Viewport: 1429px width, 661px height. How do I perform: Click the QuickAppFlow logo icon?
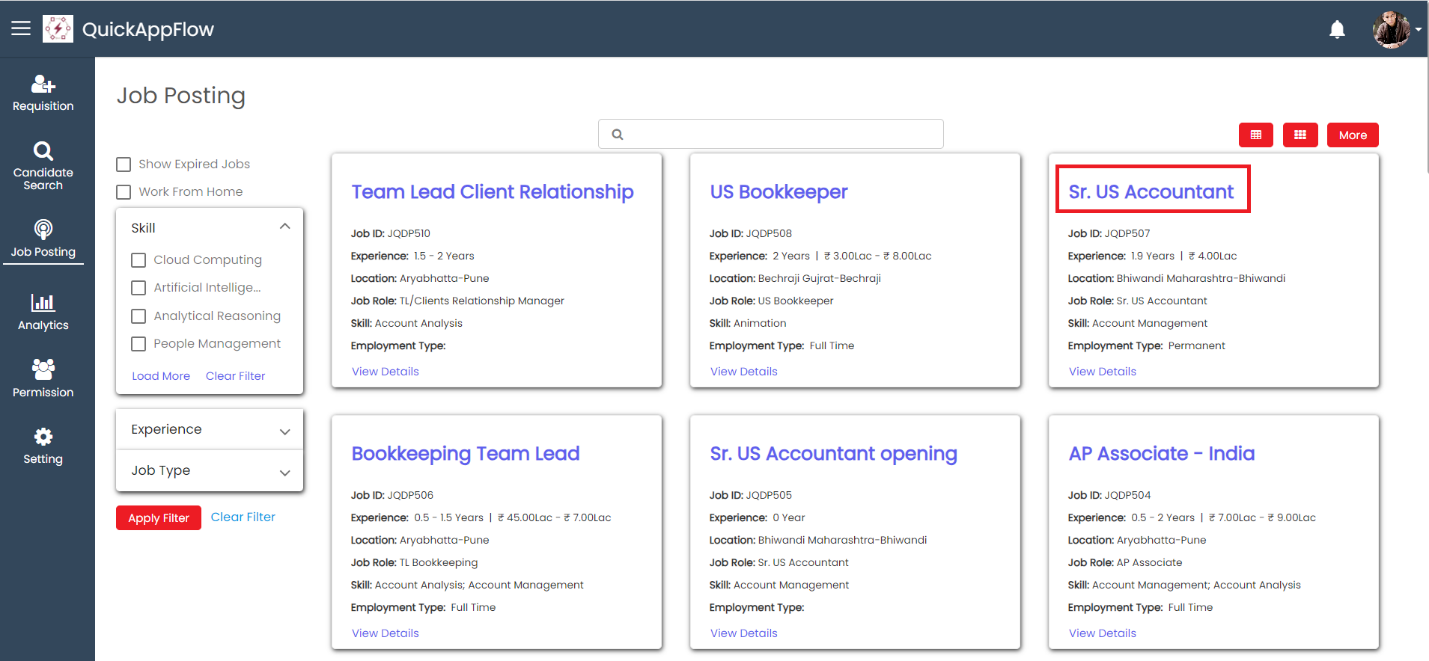[58, 29]
